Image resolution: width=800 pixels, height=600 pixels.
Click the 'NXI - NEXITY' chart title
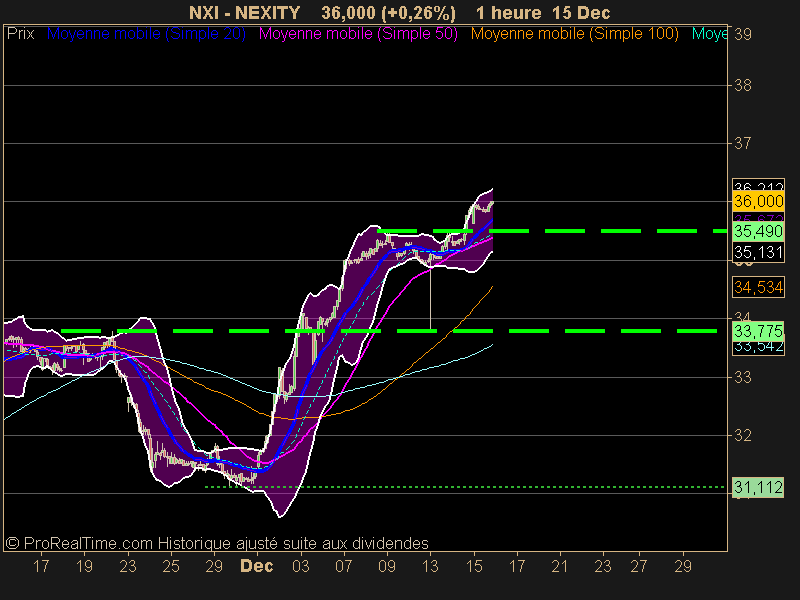click(x=244, y=12)
